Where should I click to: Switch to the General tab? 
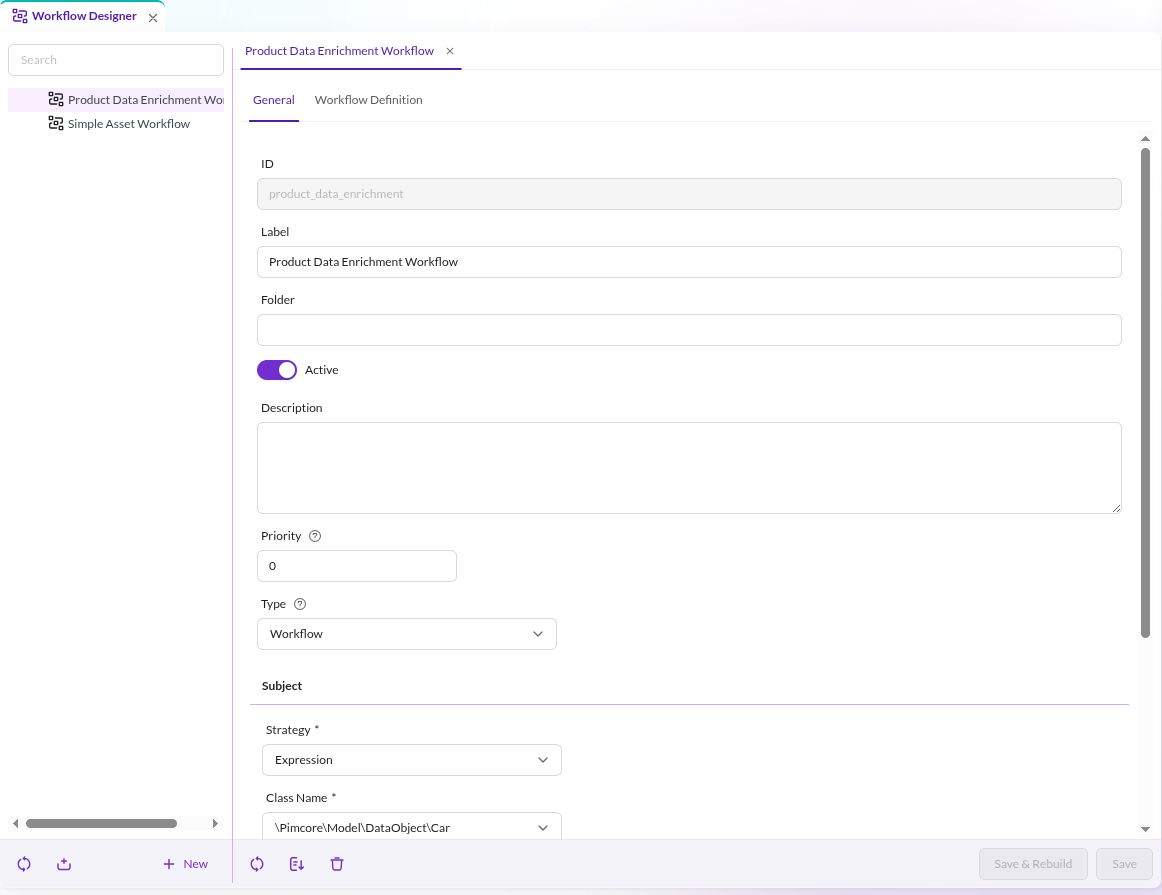273,100
